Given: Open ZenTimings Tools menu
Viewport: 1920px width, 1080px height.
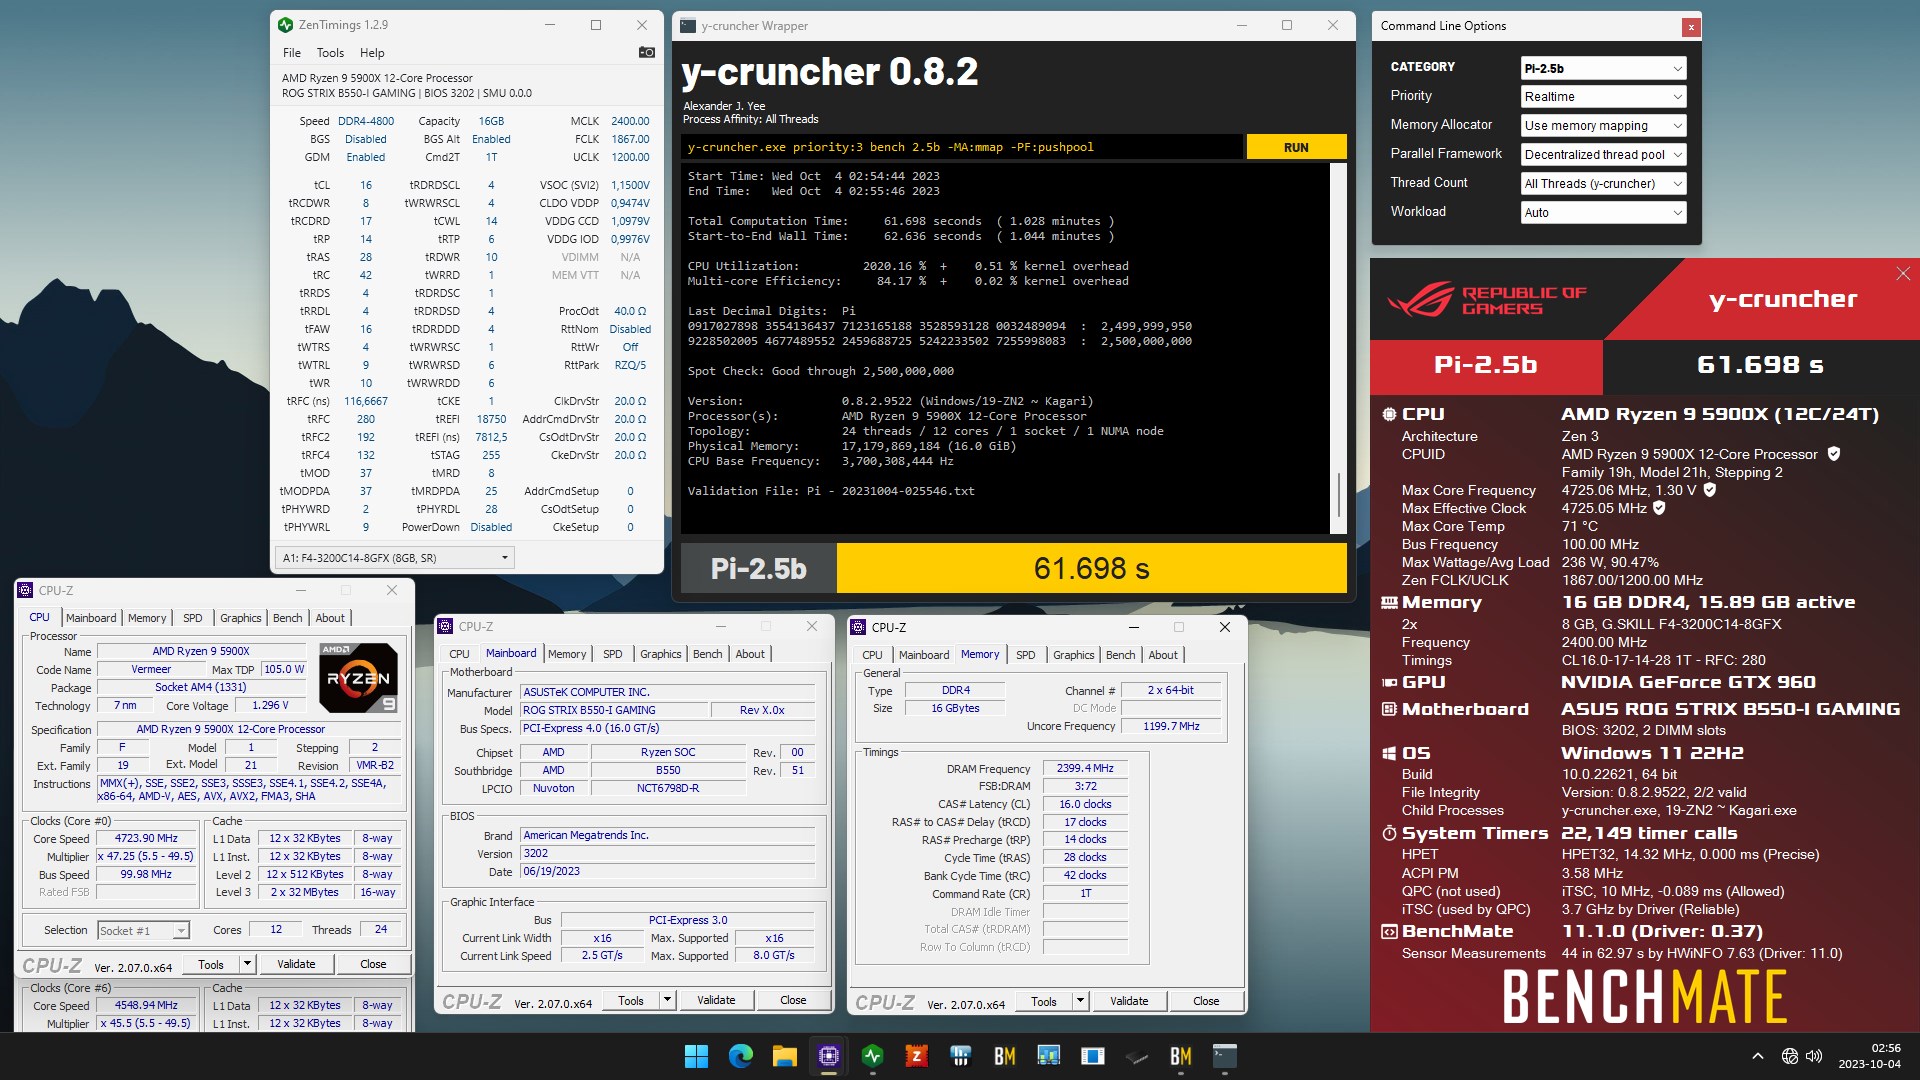Looking at the screenshot, I should 330,53.
